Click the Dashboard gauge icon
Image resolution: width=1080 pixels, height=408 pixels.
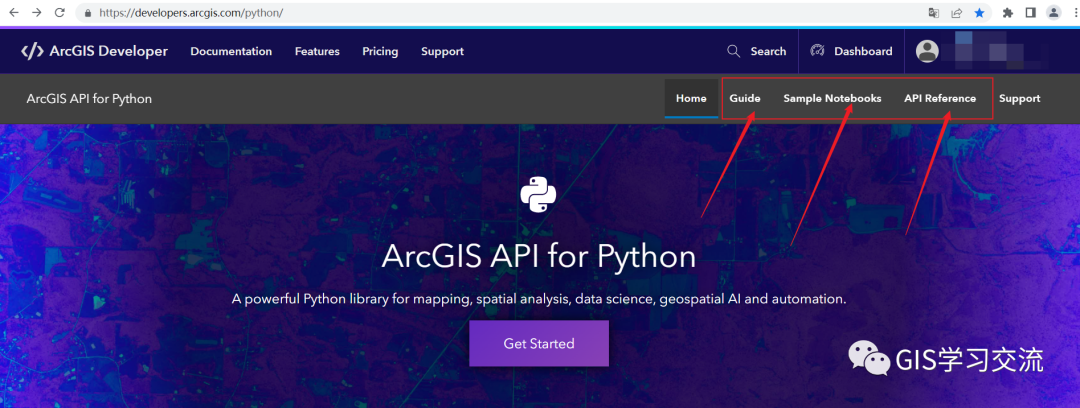(x=818, y=51)
